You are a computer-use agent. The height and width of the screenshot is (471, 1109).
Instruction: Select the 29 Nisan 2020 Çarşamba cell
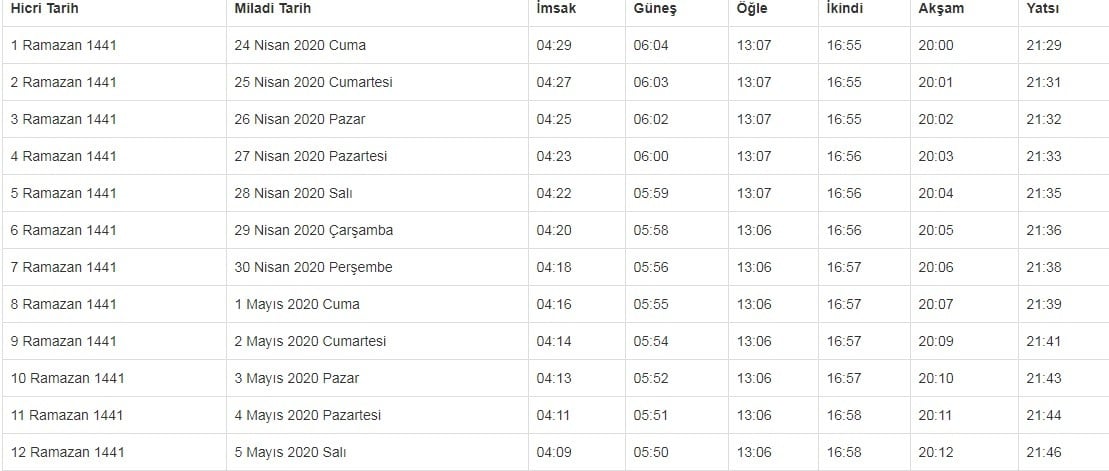[314, 230]
